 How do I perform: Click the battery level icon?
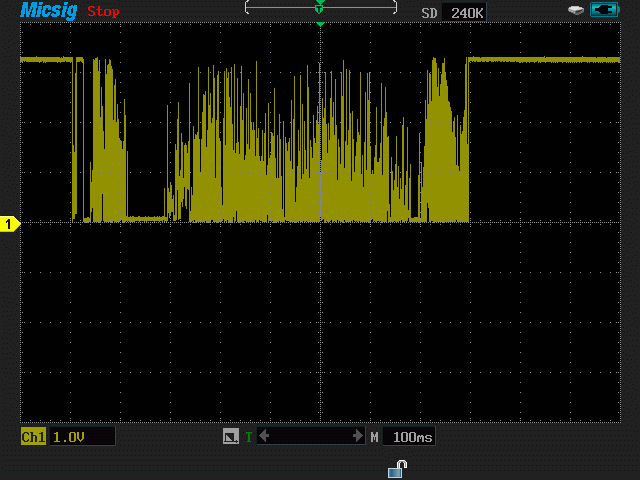click(604, 11)
